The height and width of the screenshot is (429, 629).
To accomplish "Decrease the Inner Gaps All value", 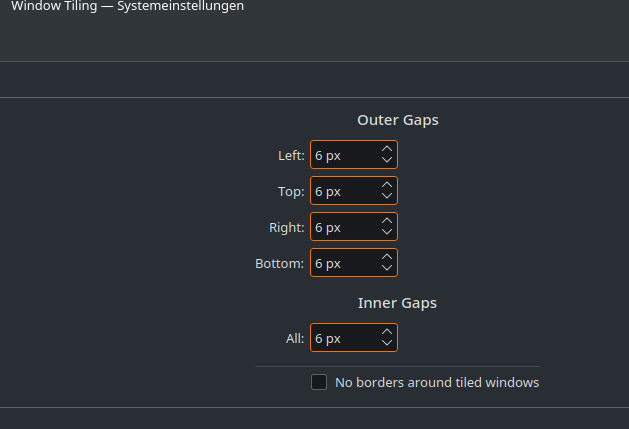I will tap(387, 344).
